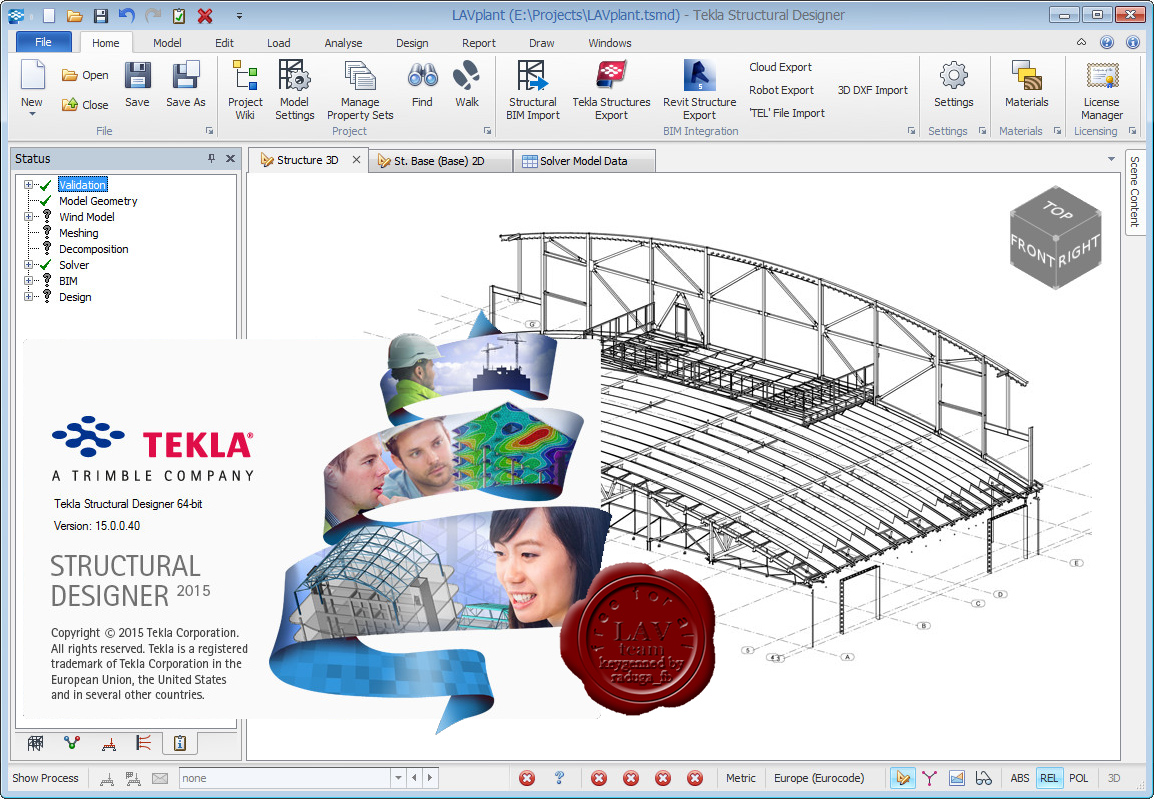Select Meshing in the Status tree
Image resolution: width=1154 pixels, height=799 pixels.
tap(79, 233)
